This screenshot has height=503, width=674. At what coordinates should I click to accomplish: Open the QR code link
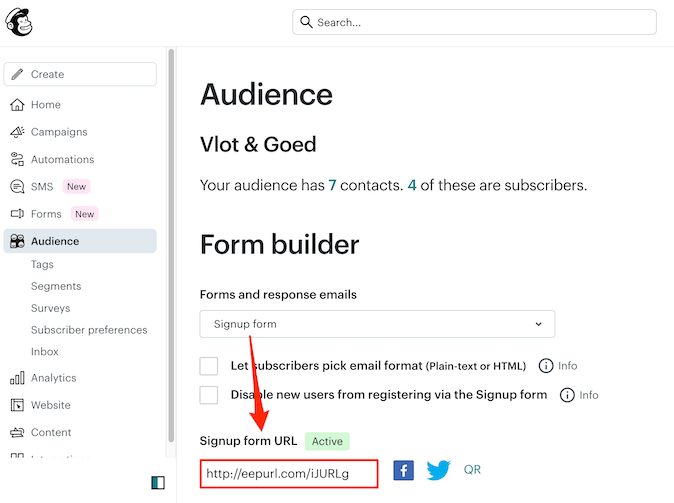pyautogui.click(x=472, y=469)
